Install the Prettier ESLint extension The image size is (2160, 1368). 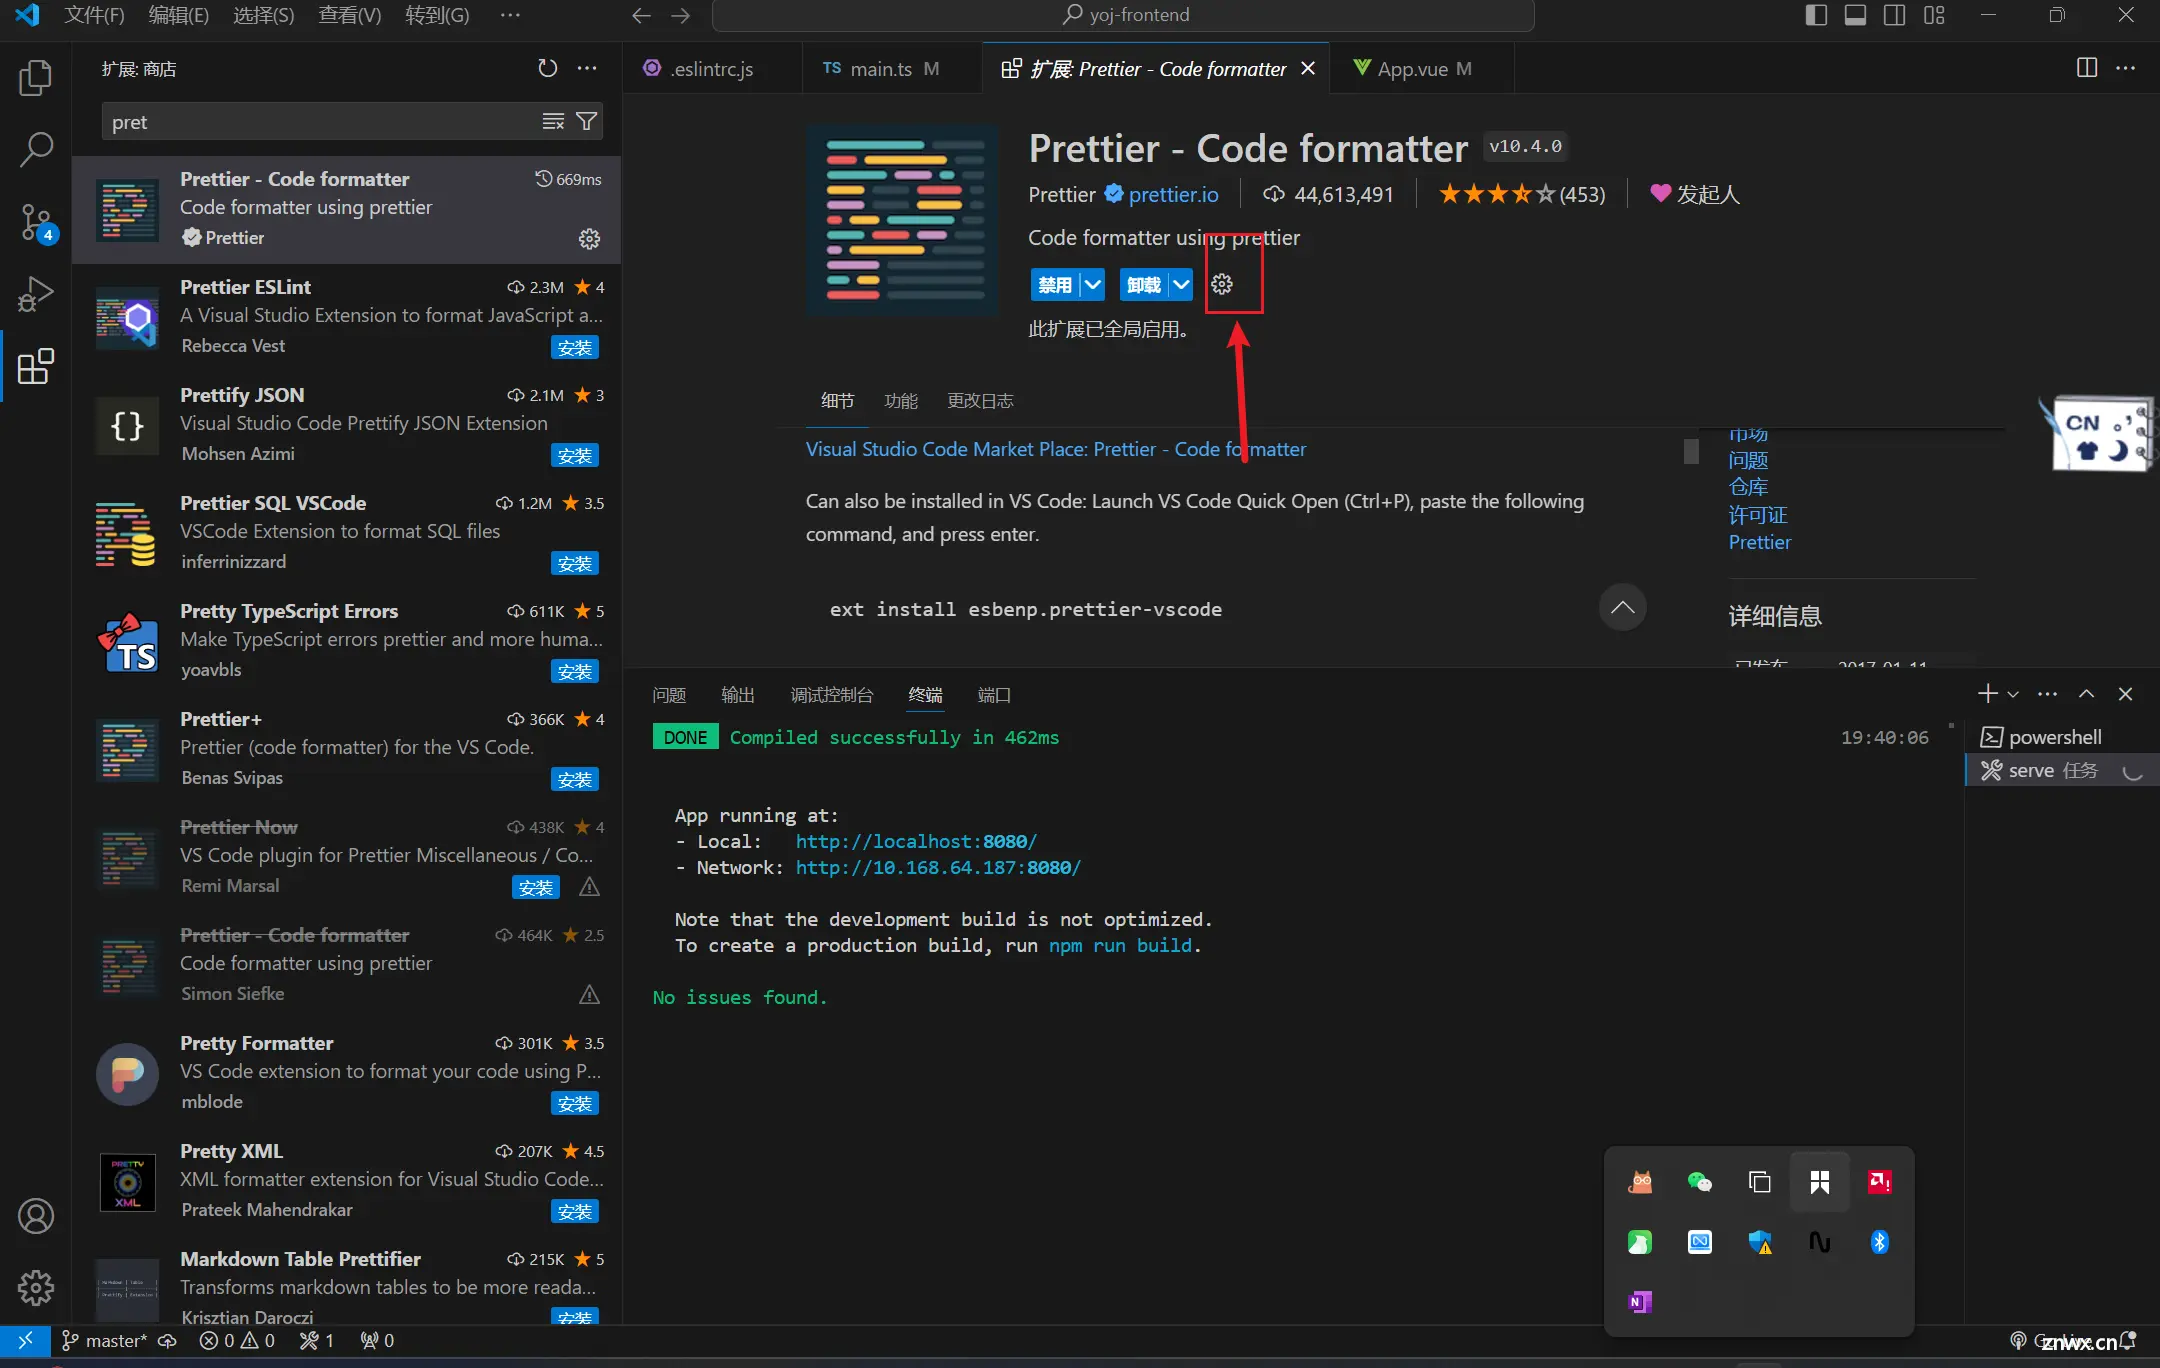(575, 347)
